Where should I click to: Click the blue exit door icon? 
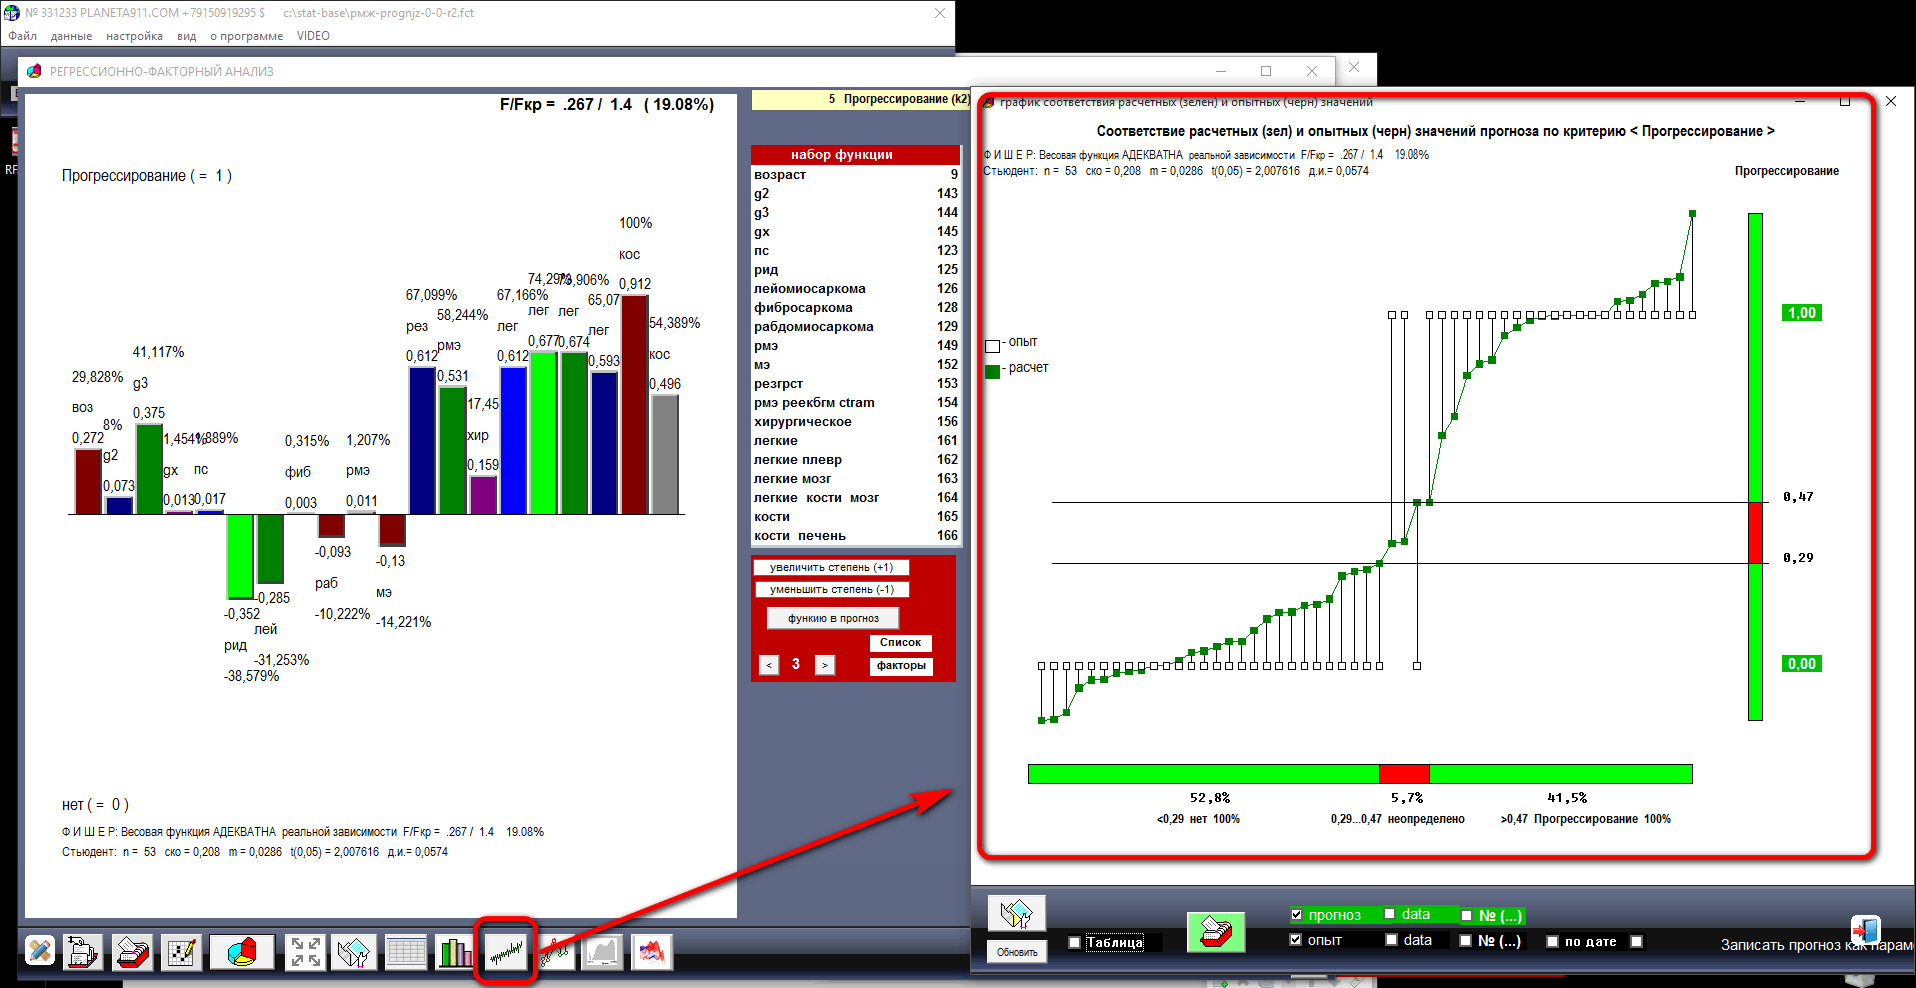pyautogui.click(x=1864, y=930)
